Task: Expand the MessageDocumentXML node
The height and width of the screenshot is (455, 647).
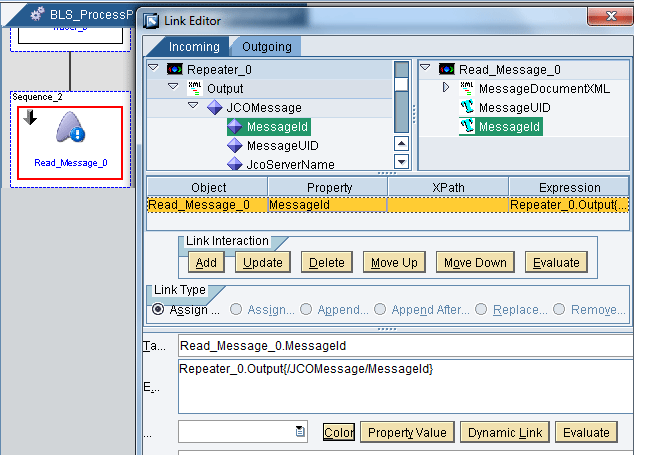Action: (x=446, y=88)
